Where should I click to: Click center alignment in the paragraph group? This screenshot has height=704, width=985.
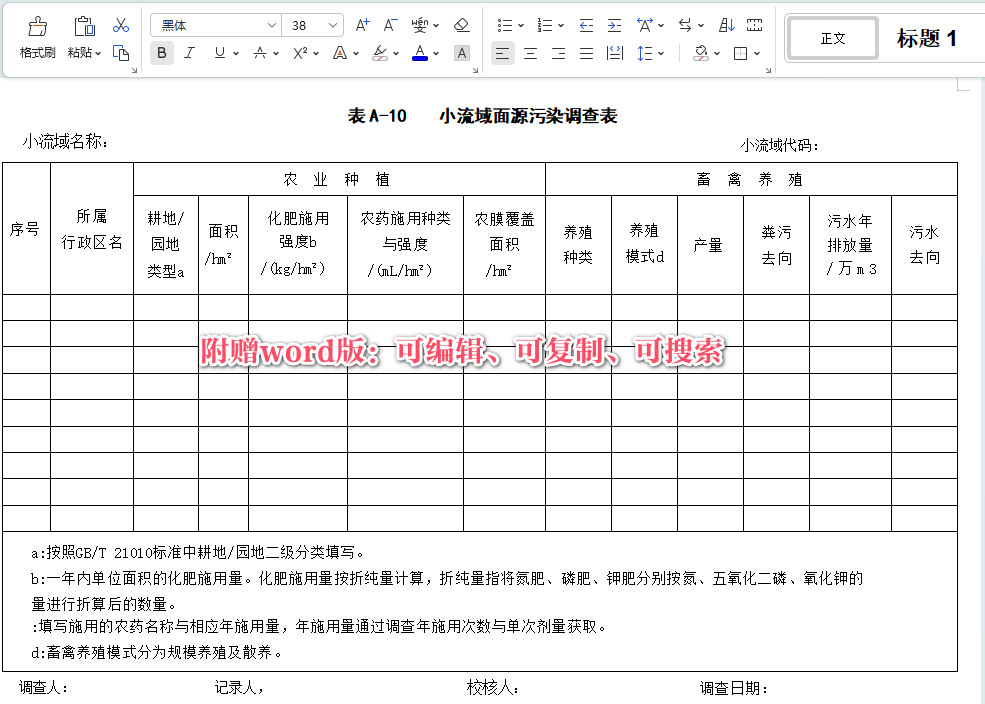point(529,52)
